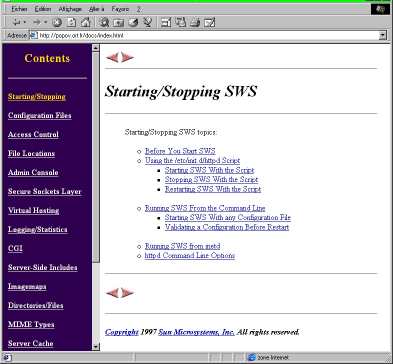Open Logging/Statistics in Contents
Image resolution: width=393 pixels, height=364 pixels.
(38, 229)
